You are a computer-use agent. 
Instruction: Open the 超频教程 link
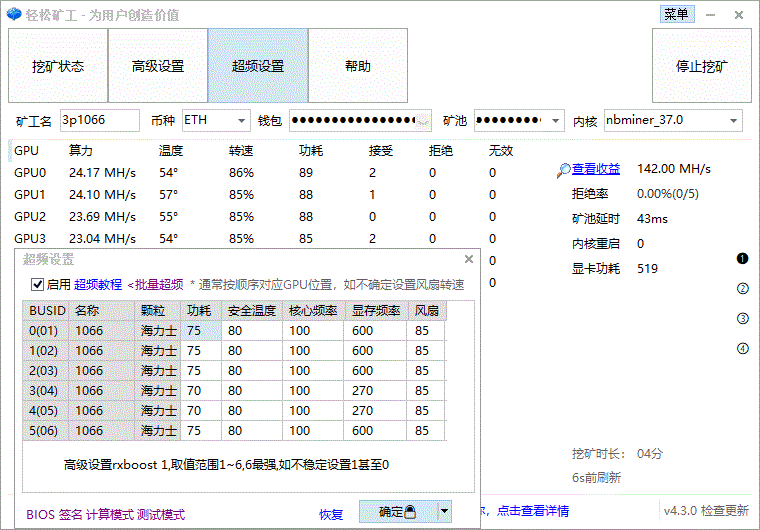tap(98, 284)
